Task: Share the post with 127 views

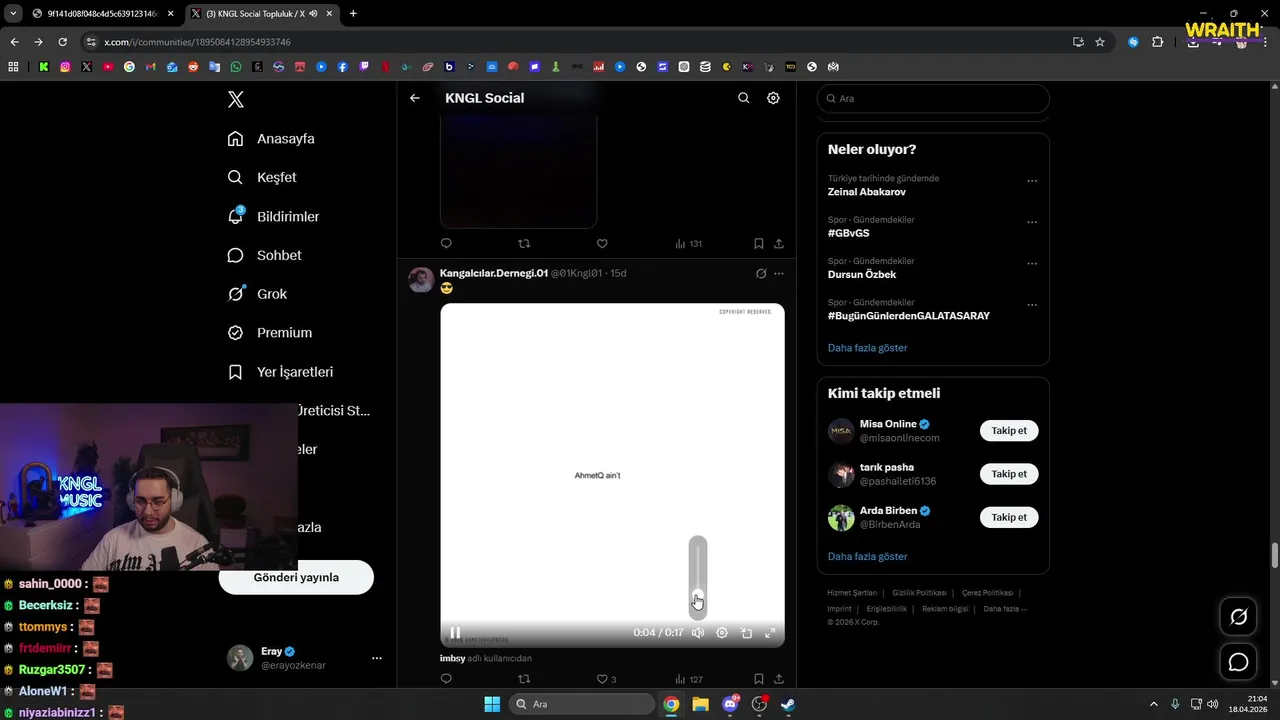Action: [779, 679]
